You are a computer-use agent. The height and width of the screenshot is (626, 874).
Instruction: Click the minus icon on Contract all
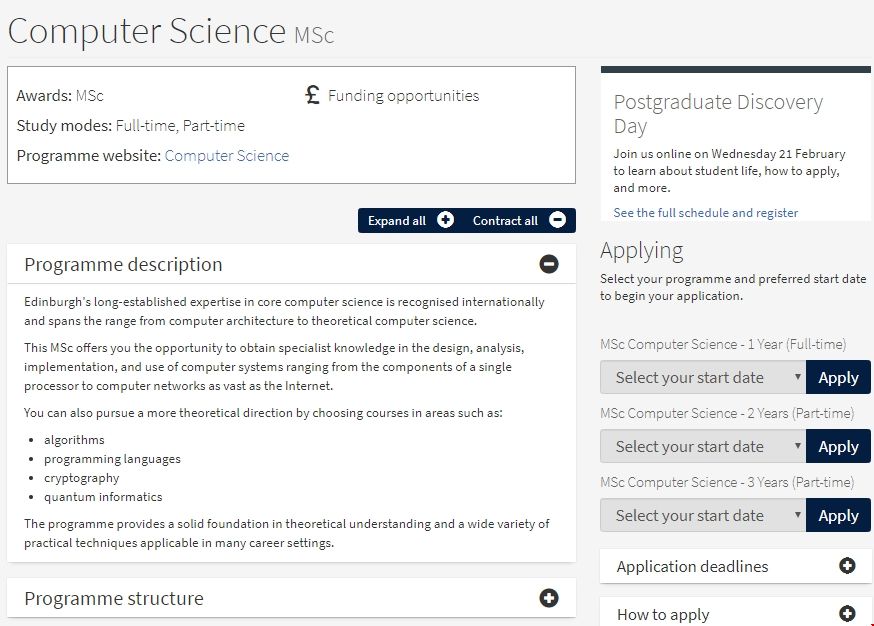(557, 221)
